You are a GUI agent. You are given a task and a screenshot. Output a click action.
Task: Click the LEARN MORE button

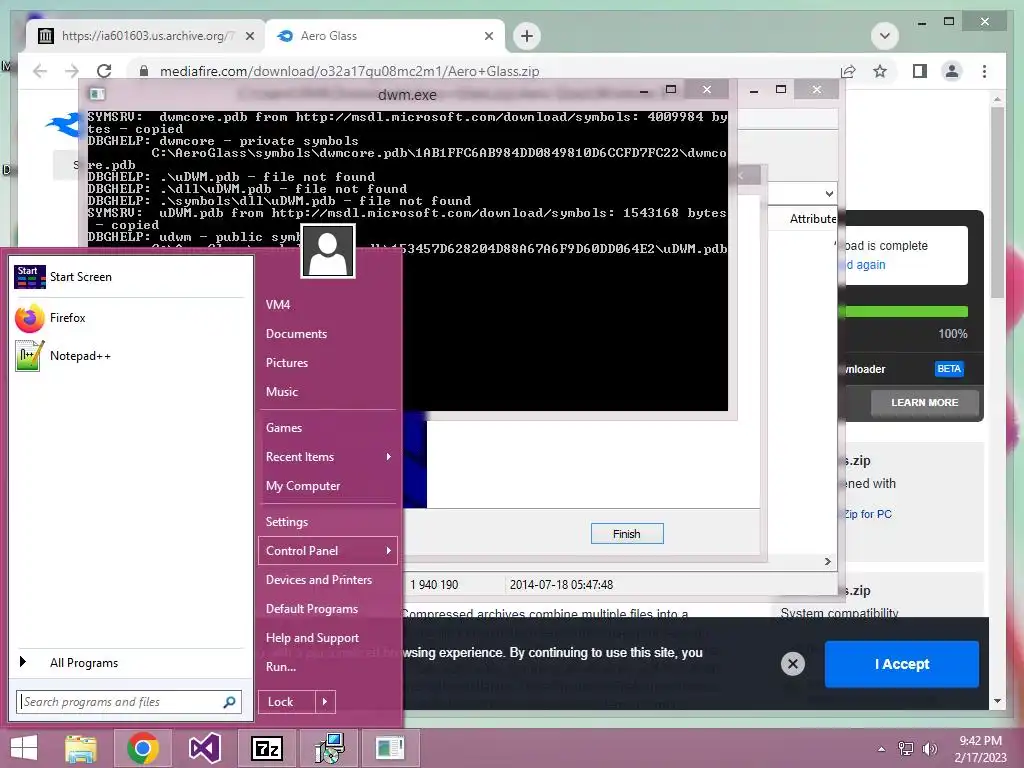(x=925, y=403)
